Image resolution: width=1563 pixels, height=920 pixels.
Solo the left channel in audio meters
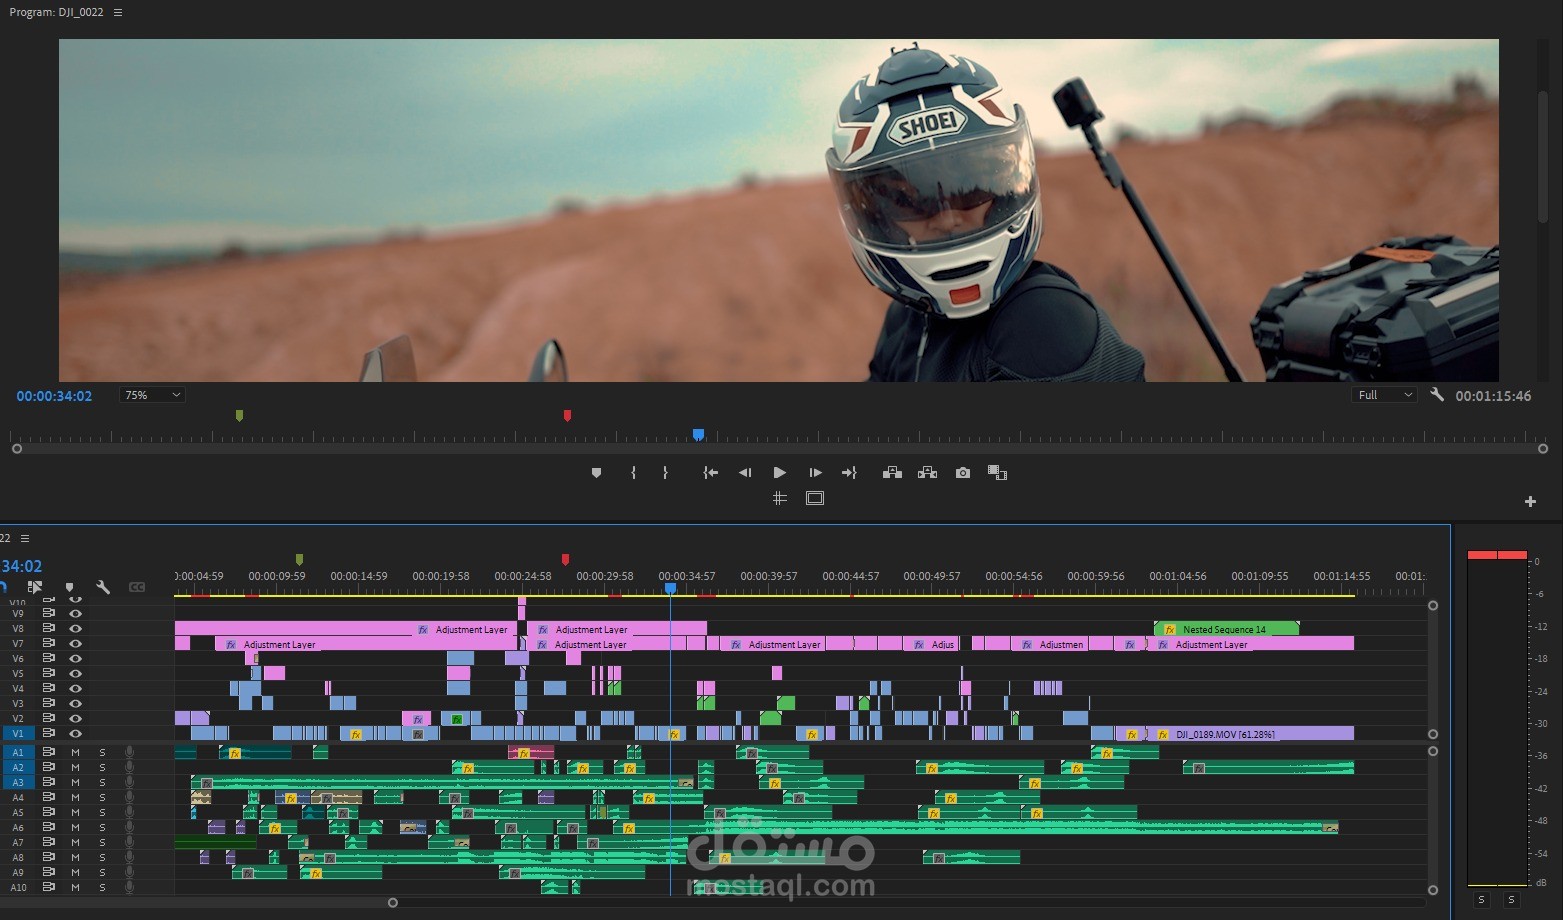[1481, 900]
